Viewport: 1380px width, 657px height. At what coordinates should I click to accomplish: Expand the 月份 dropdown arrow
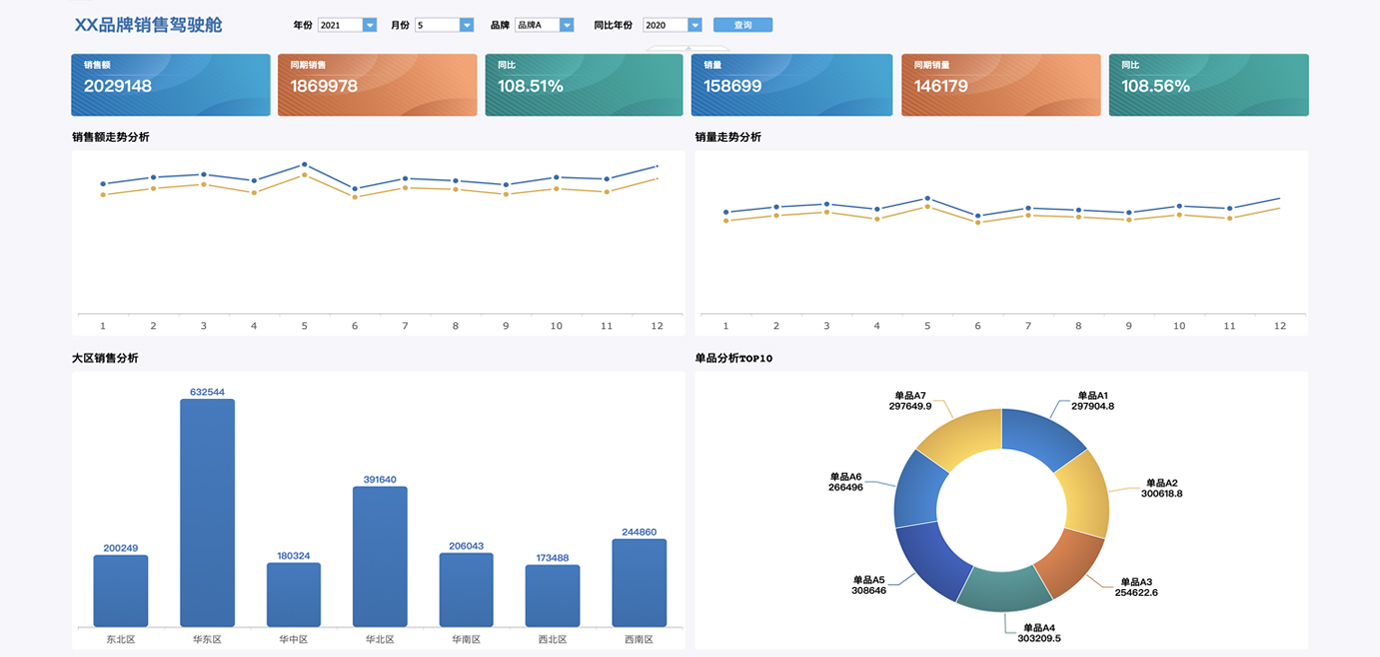[x=466, y=25]
